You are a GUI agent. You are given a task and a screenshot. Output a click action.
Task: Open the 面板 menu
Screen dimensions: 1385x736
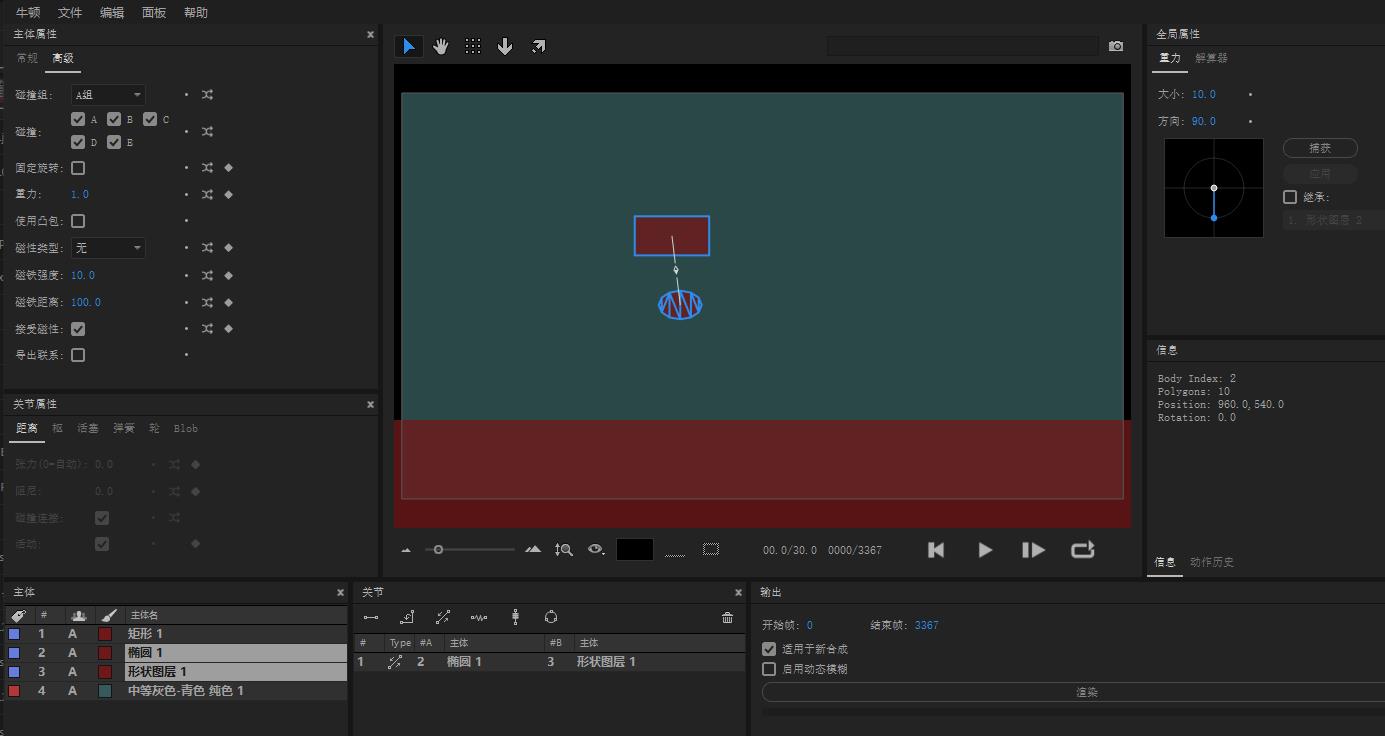(154, 12)
